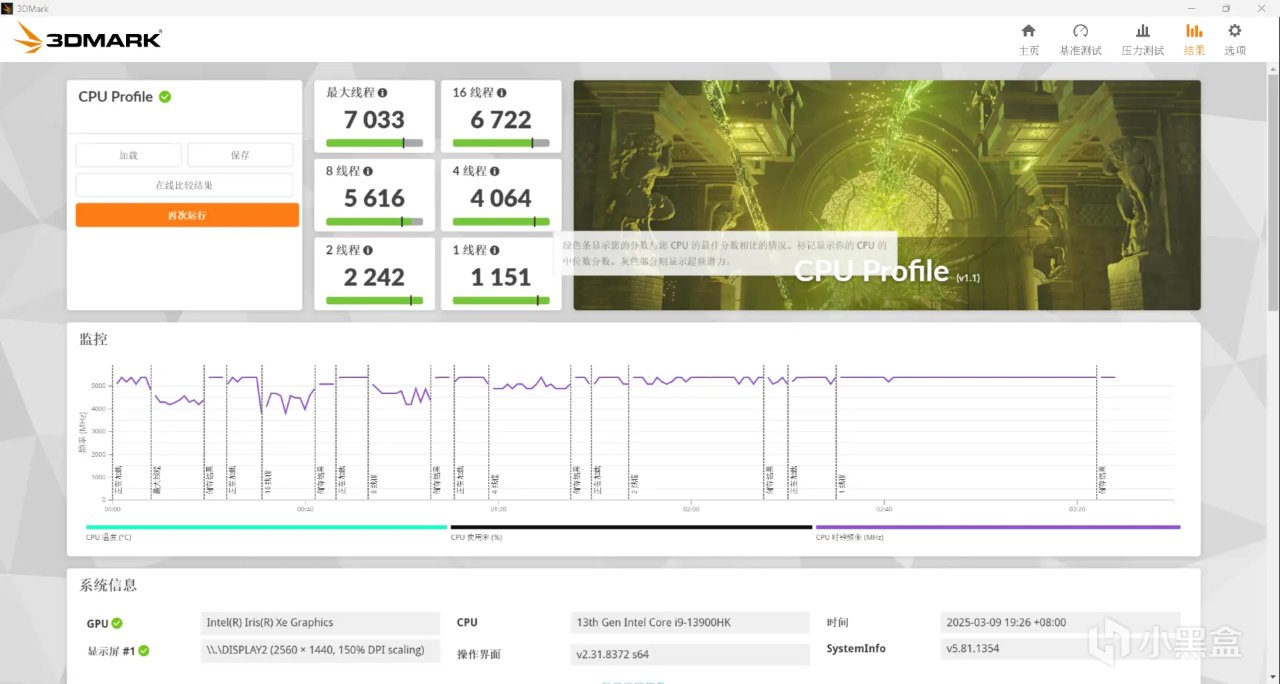Click the 5 616 score value
The image size is (1280, 684).
tap(374, 198)
